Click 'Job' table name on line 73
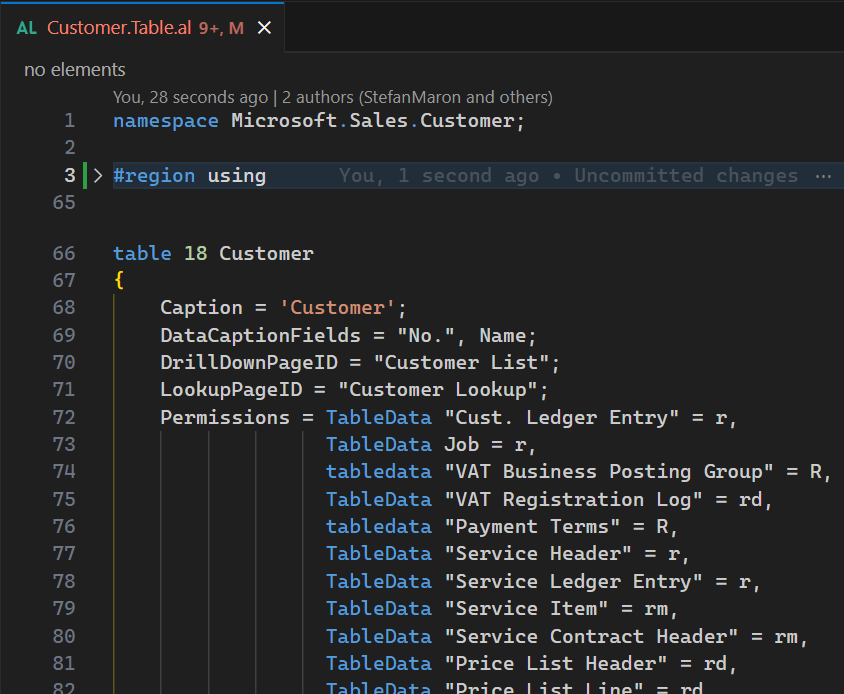This screenshot has height=694, width=844. tap(461, 445)
